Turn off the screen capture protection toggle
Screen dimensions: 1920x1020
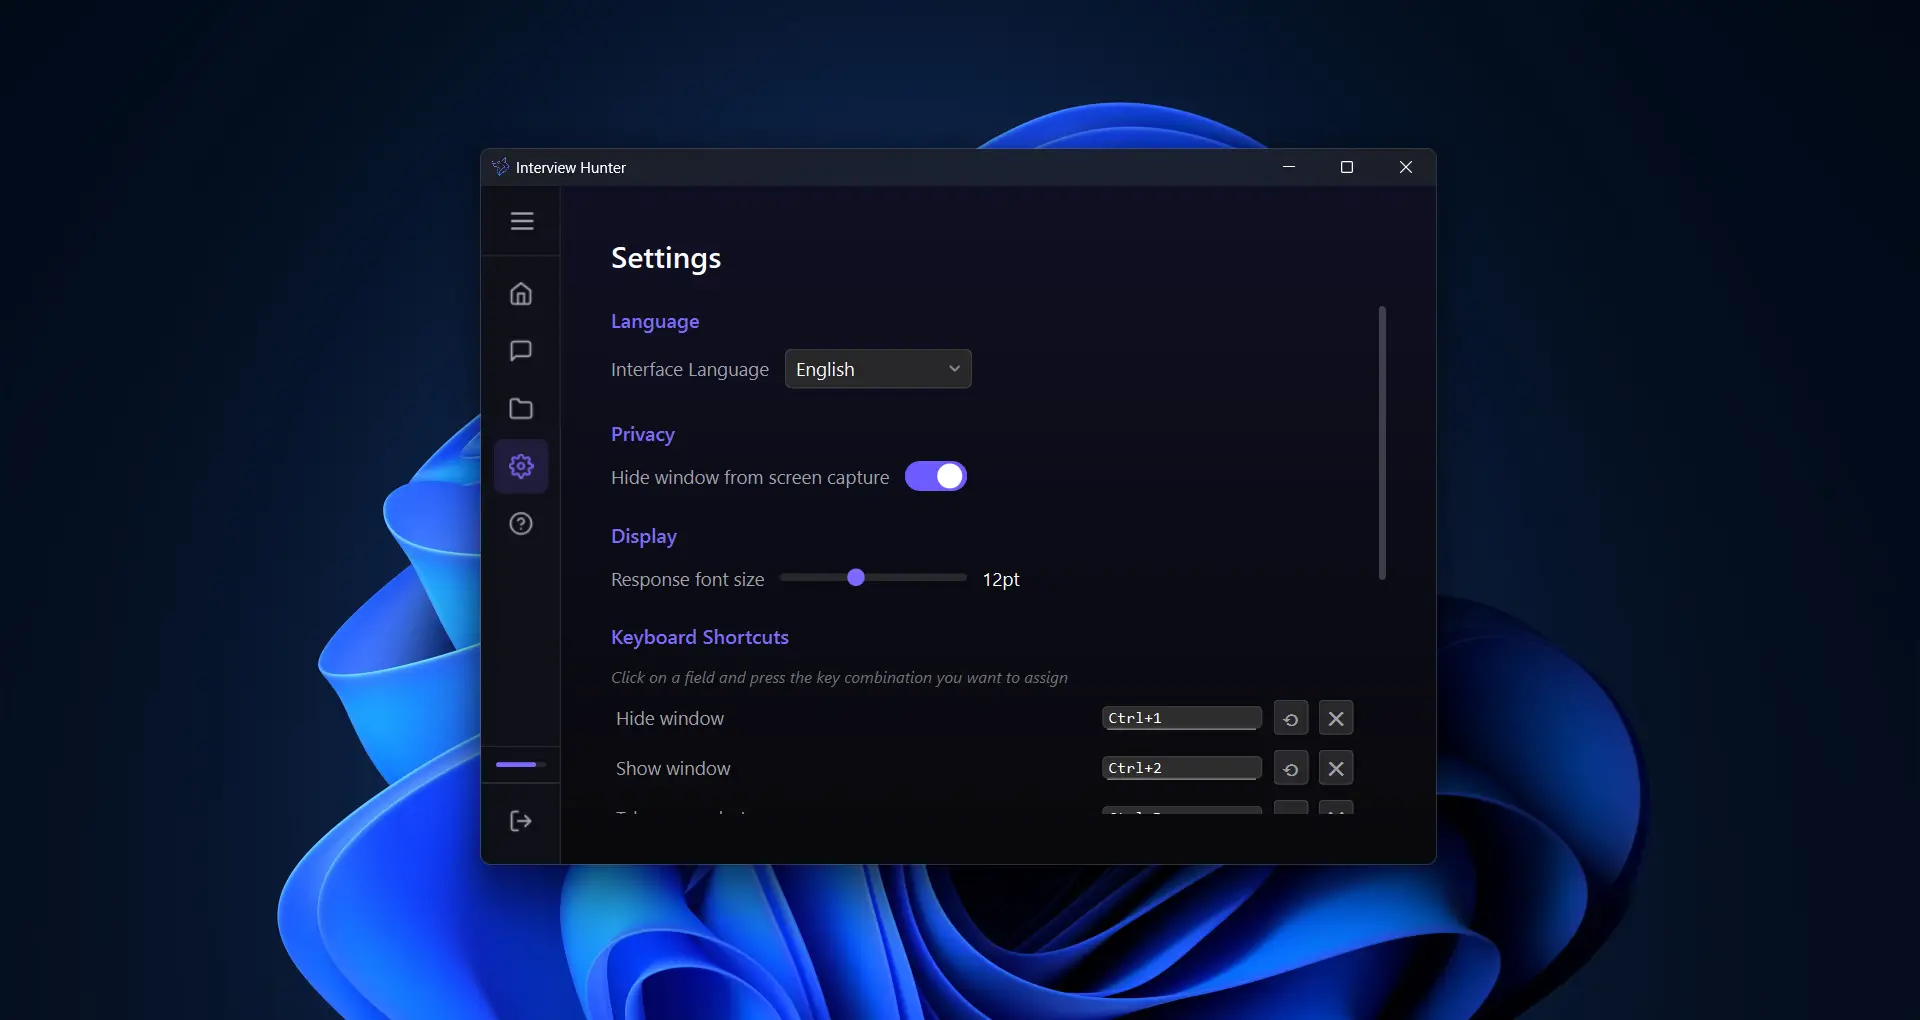click(x=936, y=476)
